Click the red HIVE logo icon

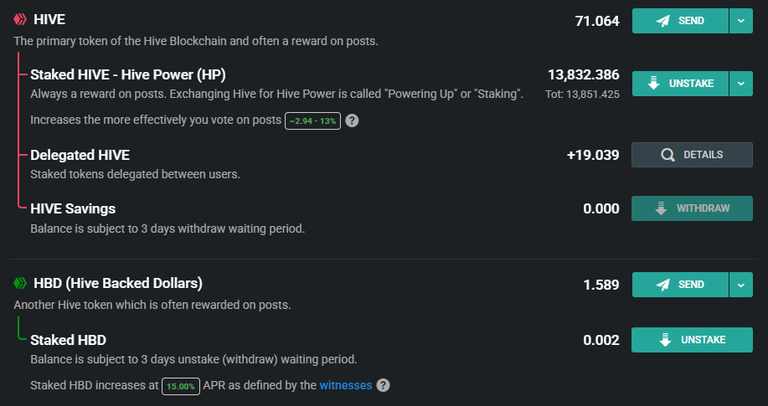click(20, 20)
